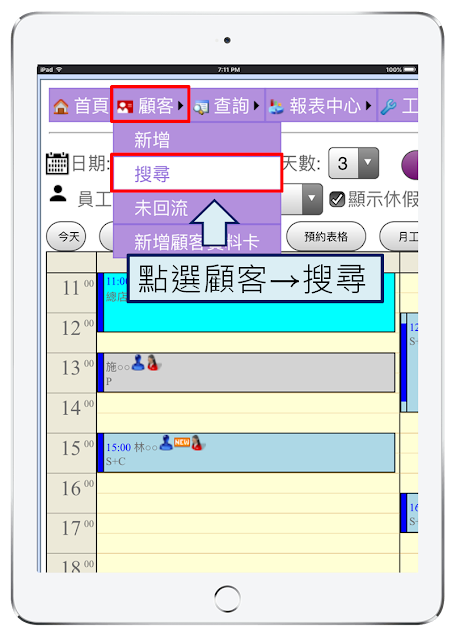Open the cyan 11:00 appointment block

pyautogui.click(x=246, y=302)
